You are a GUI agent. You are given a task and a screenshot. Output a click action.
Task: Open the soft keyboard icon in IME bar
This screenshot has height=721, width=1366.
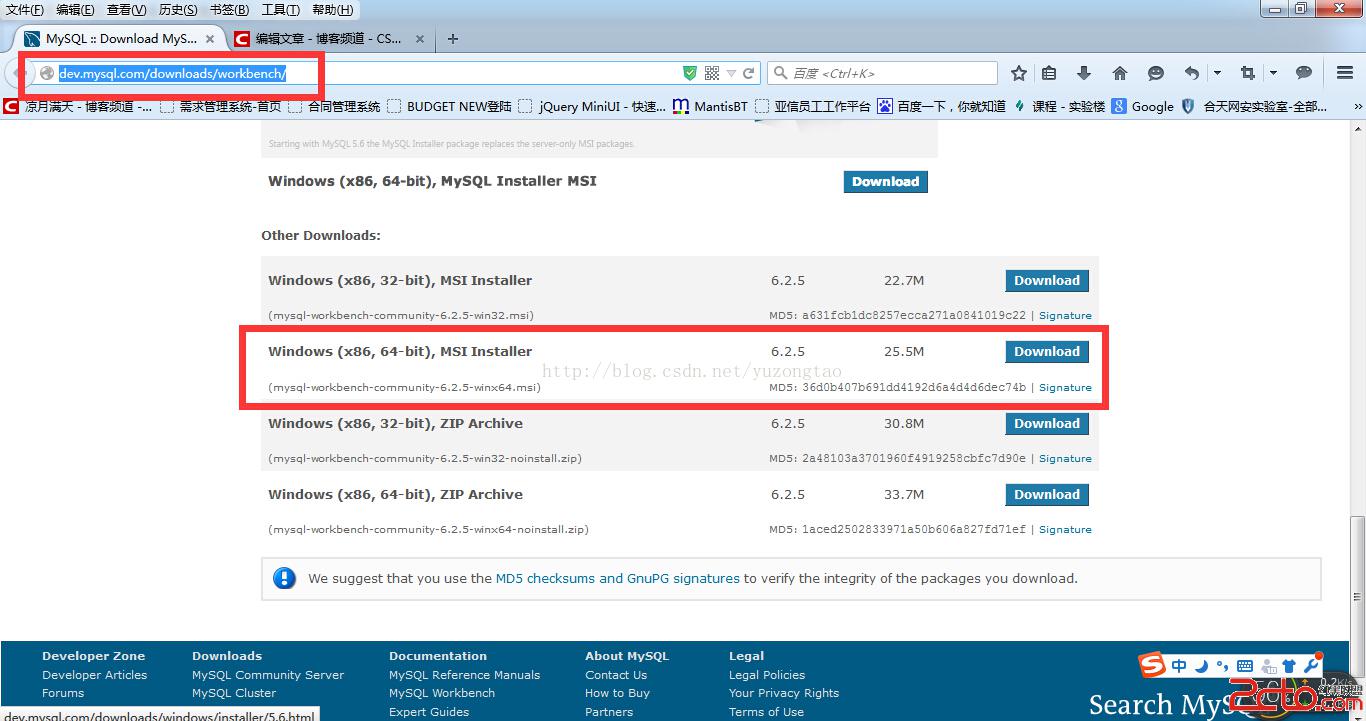[x=1245, y=666]
